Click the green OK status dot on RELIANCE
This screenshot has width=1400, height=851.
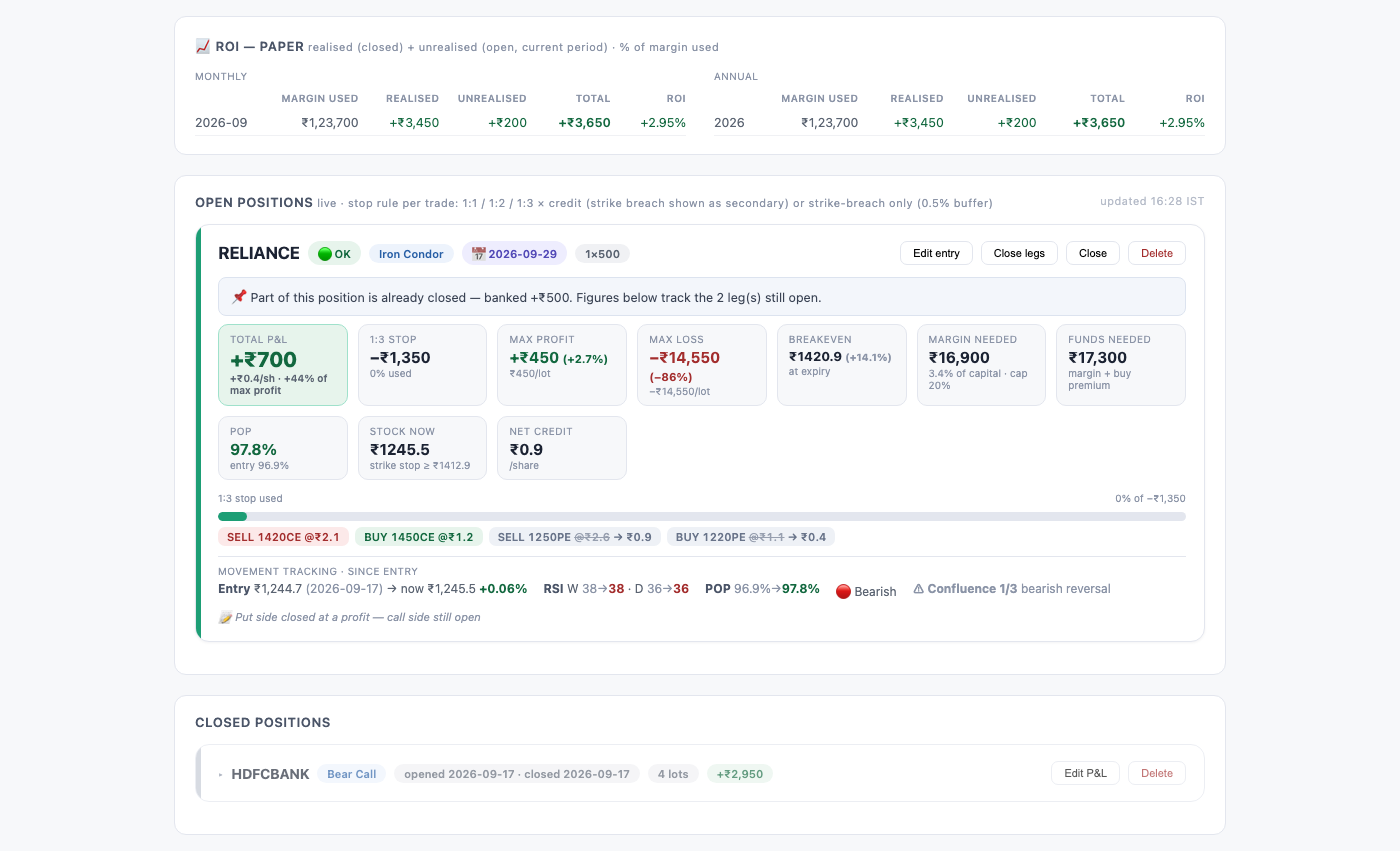point(324,254)
